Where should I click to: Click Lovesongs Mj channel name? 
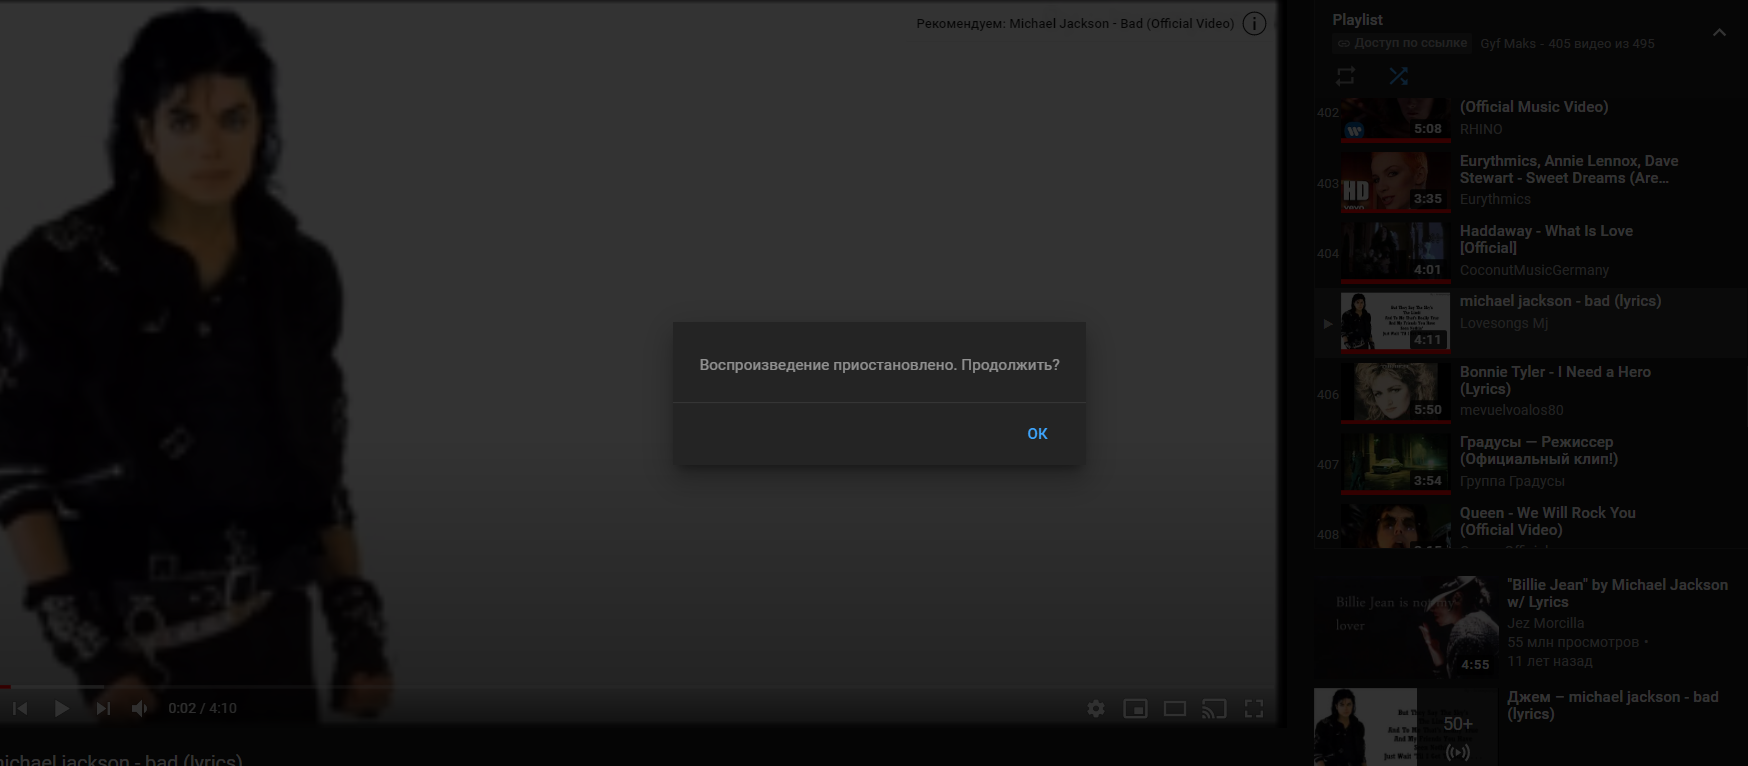pos(1504,323)
